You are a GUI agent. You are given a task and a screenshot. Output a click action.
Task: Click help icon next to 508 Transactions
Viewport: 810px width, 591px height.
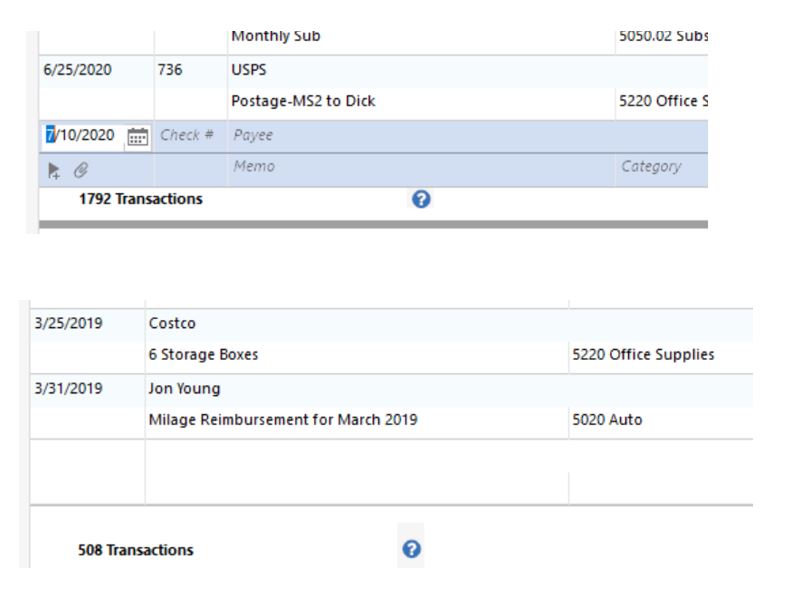411,549
